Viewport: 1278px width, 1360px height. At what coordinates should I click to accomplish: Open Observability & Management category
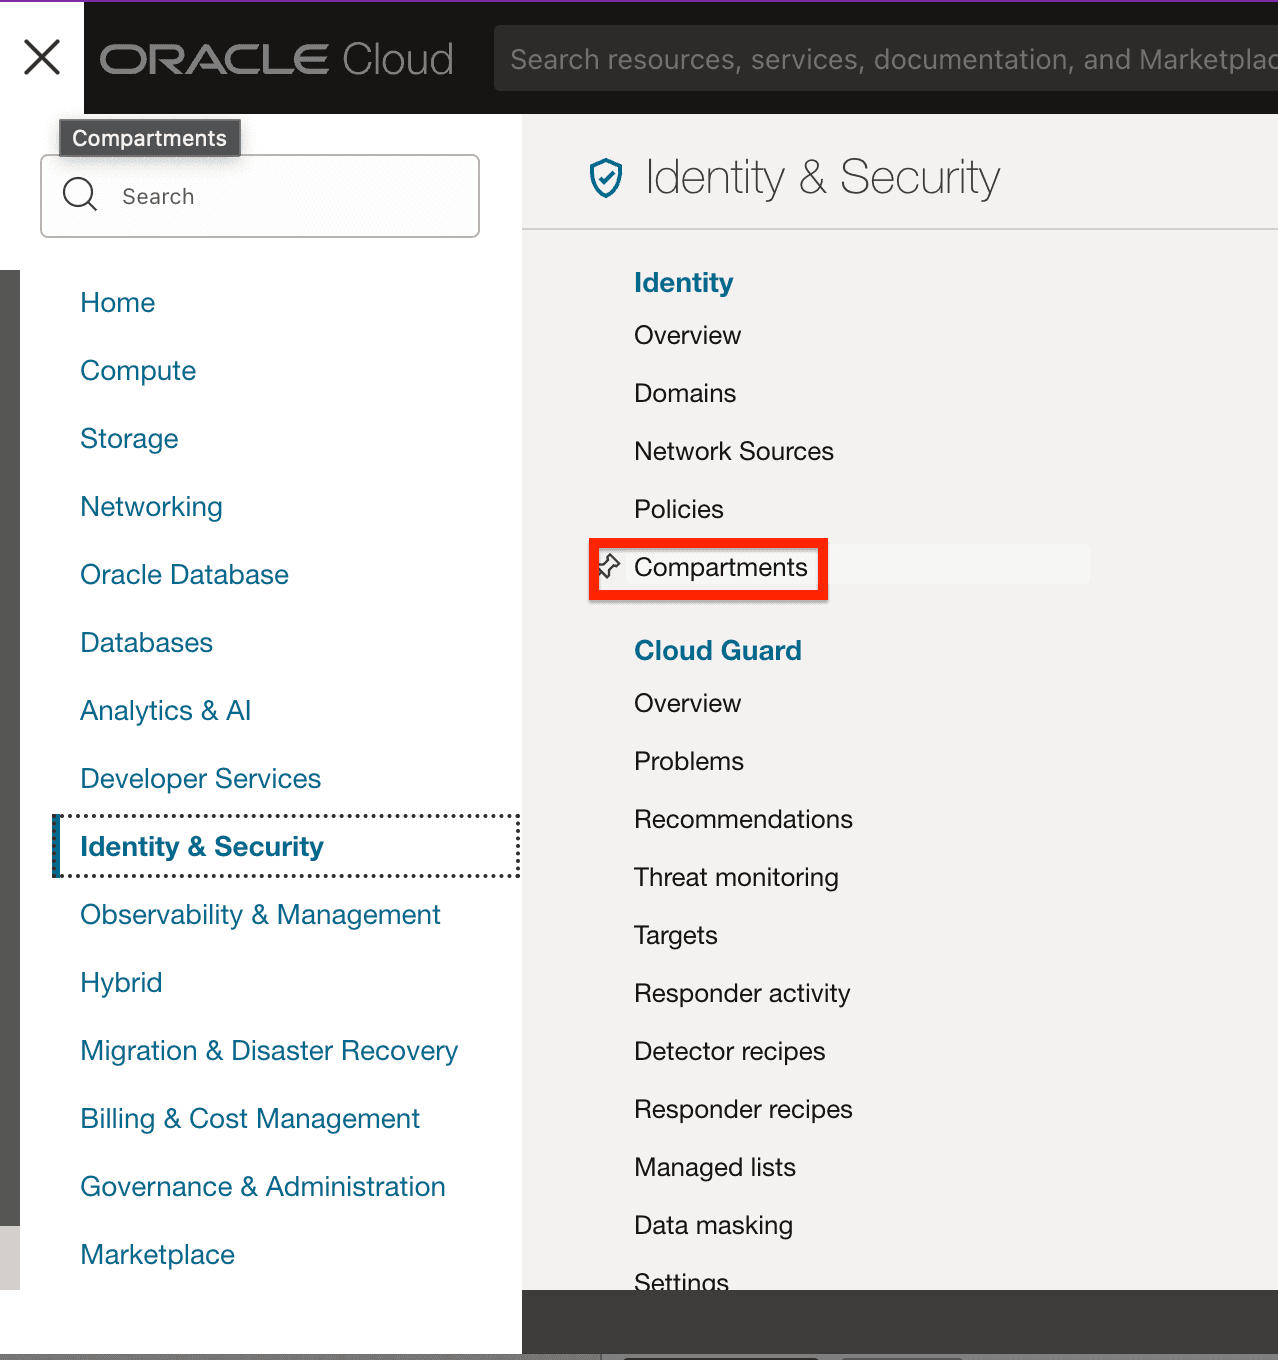(260, 915)
